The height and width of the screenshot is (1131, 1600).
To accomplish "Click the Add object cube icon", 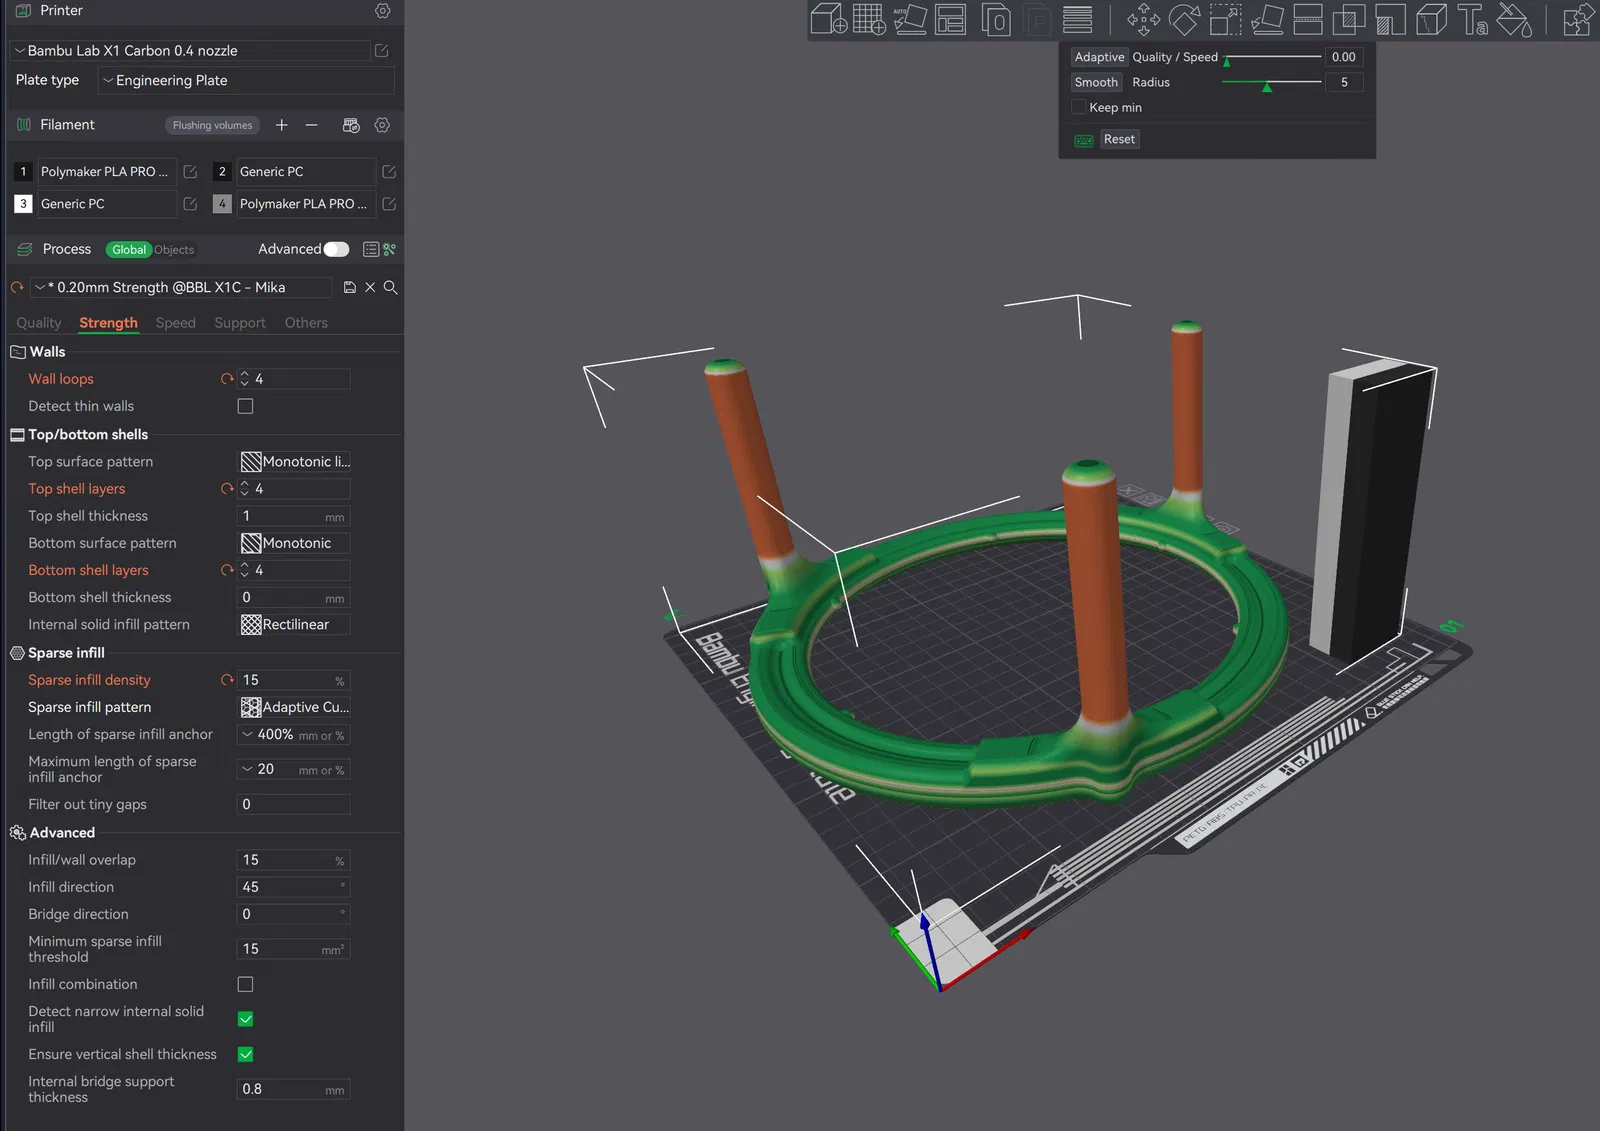I will [828, 19].
